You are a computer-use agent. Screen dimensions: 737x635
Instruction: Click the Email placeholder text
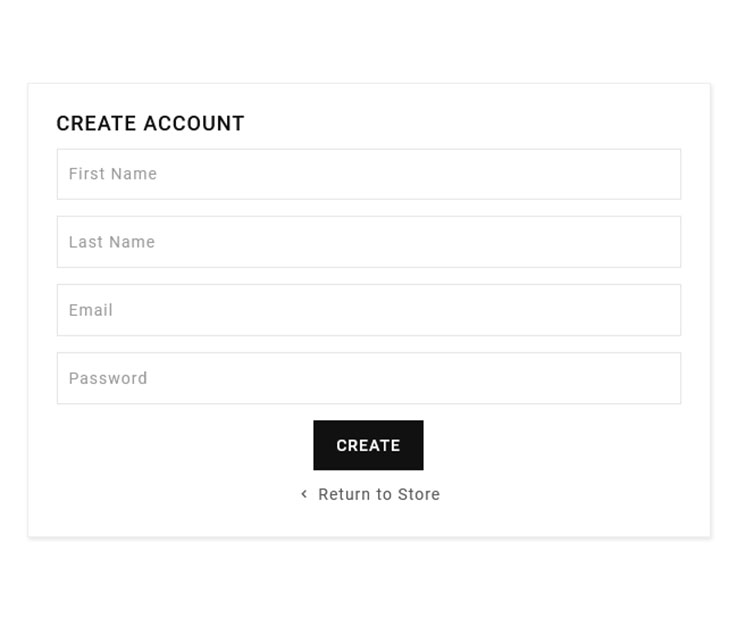point(91,310)
